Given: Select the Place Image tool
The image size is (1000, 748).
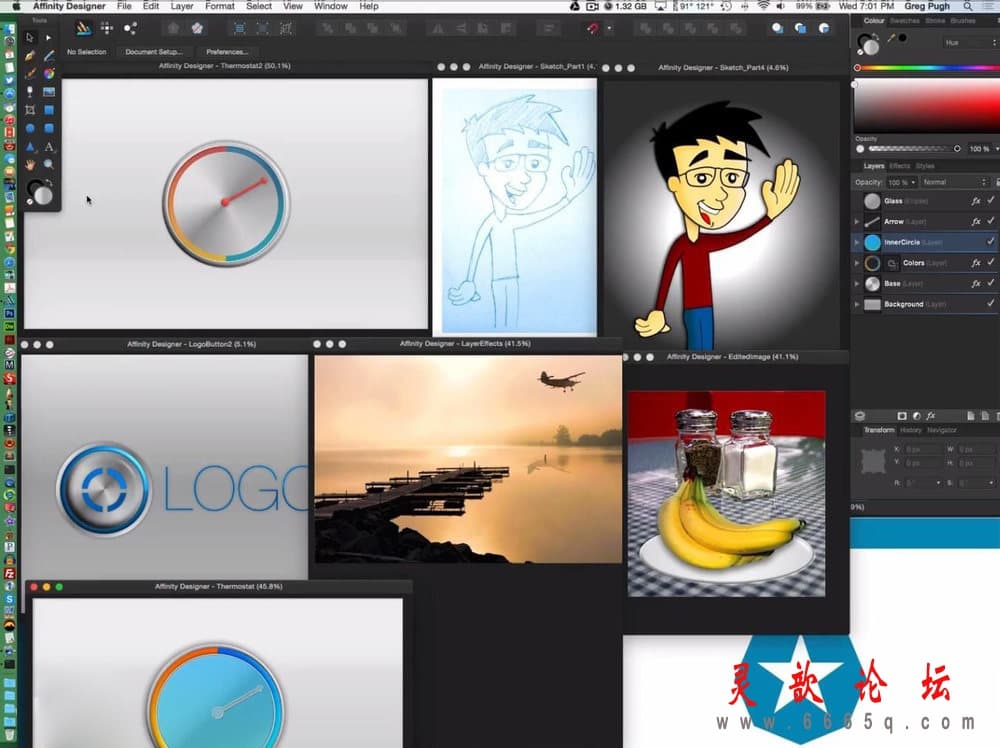Looking at the screenshot, I should (48, 92).
